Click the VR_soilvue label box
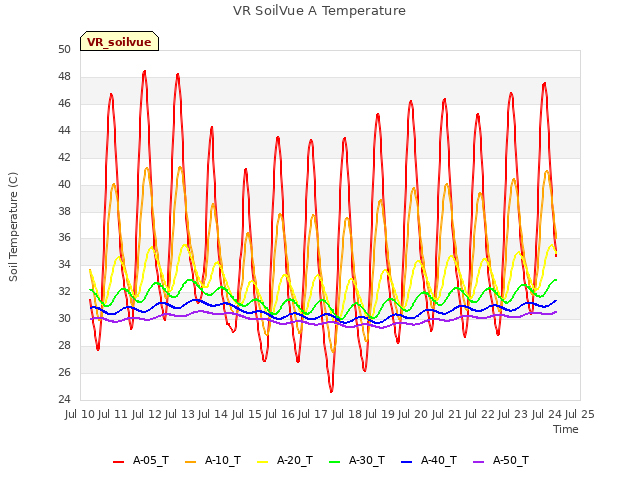This screenshot has width=640, height=480. (119, 41)
